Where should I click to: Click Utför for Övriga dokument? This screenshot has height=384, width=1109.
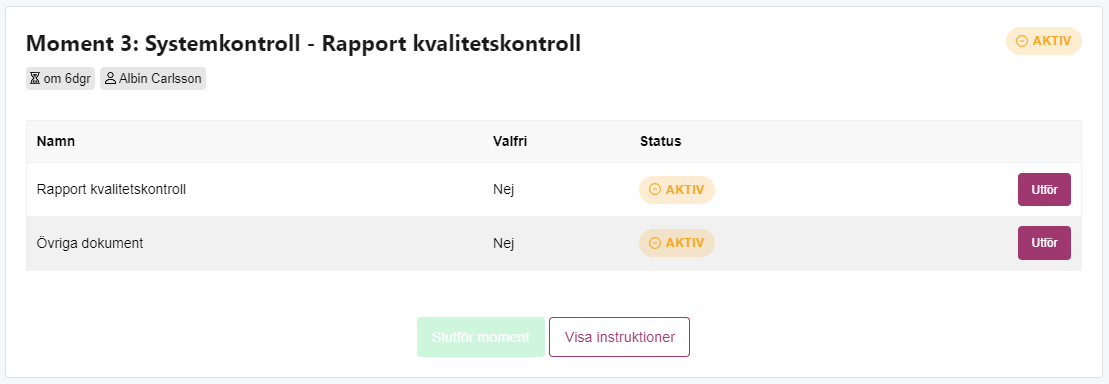(x=1044, y=243)
